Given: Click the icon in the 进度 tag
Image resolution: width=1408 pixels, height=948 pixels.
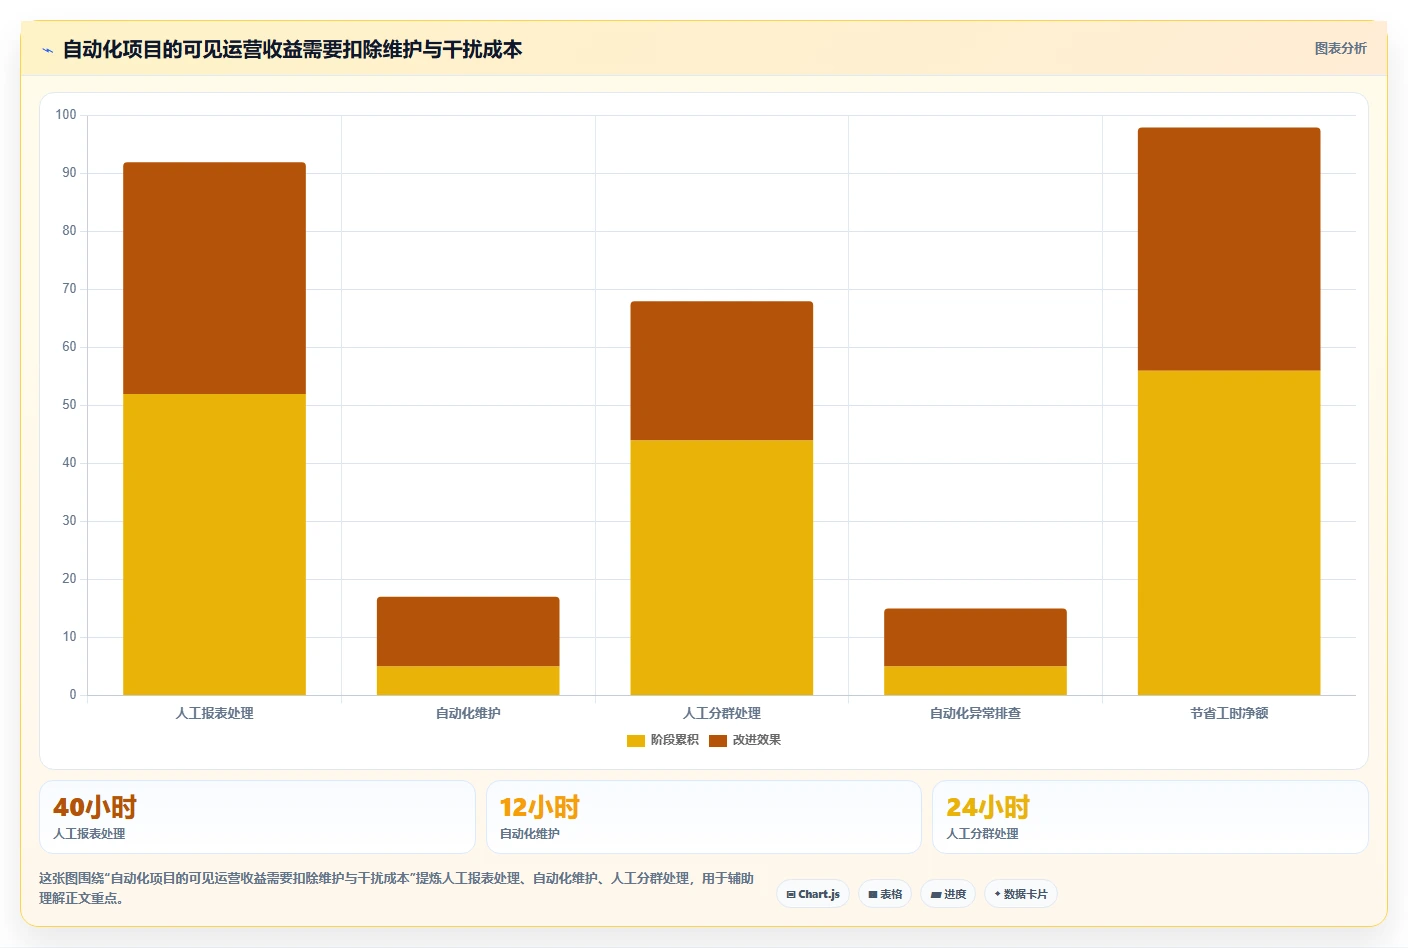Looking at the screenshot, I should [936, 894].
